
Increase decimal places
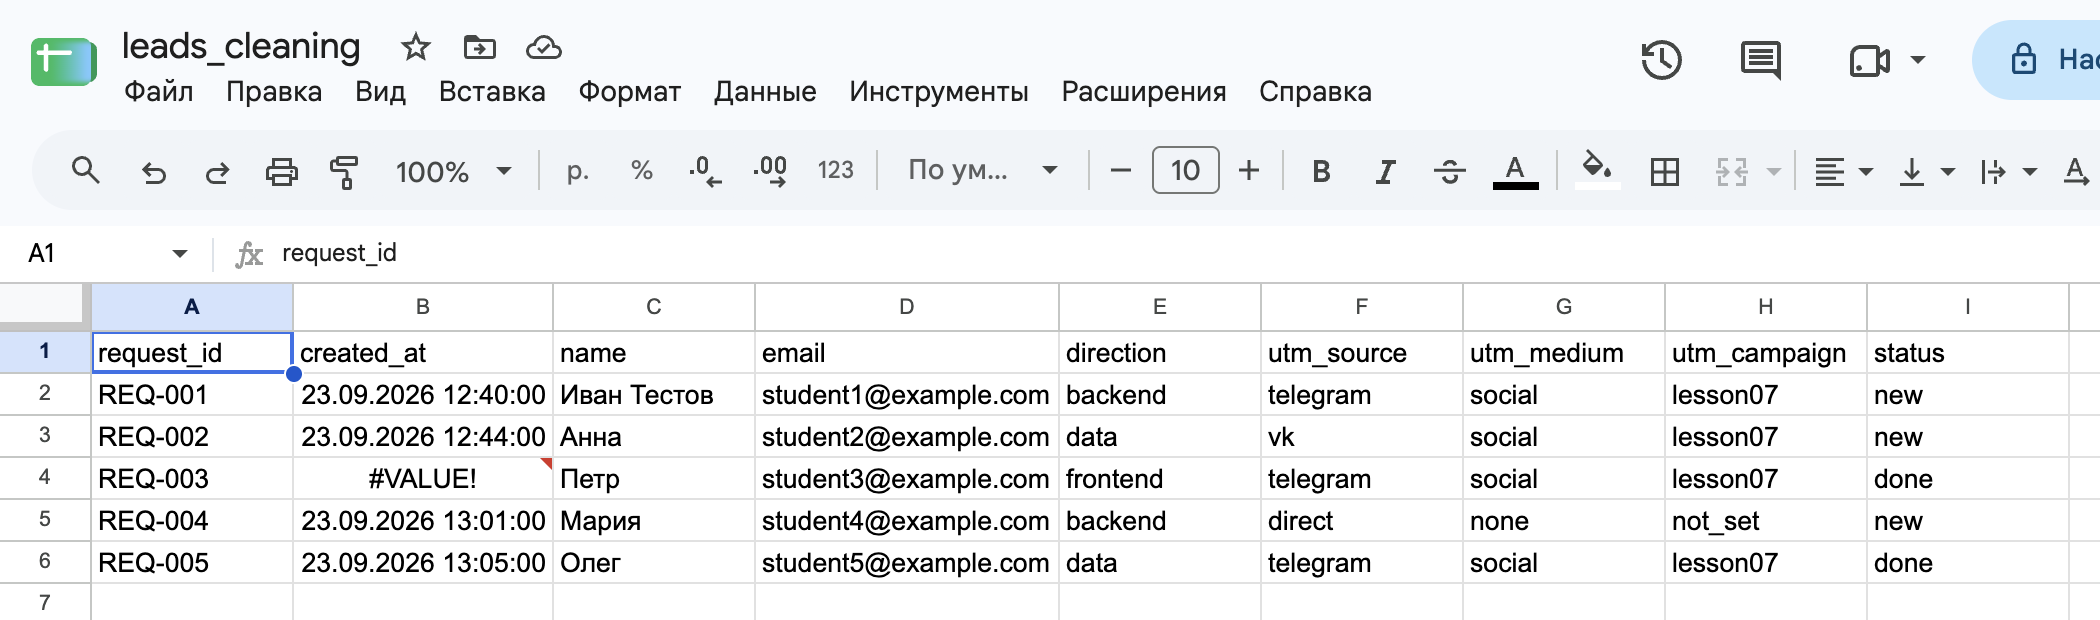tap(770, 171)
